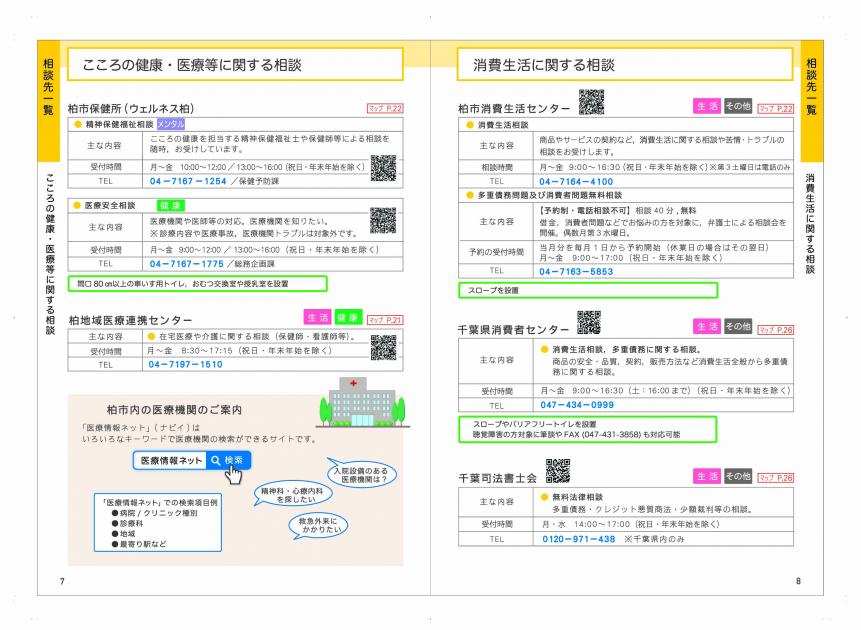
Task: Open マップ P.26 link for 千葉司法書士会
Action: [775, 478]
